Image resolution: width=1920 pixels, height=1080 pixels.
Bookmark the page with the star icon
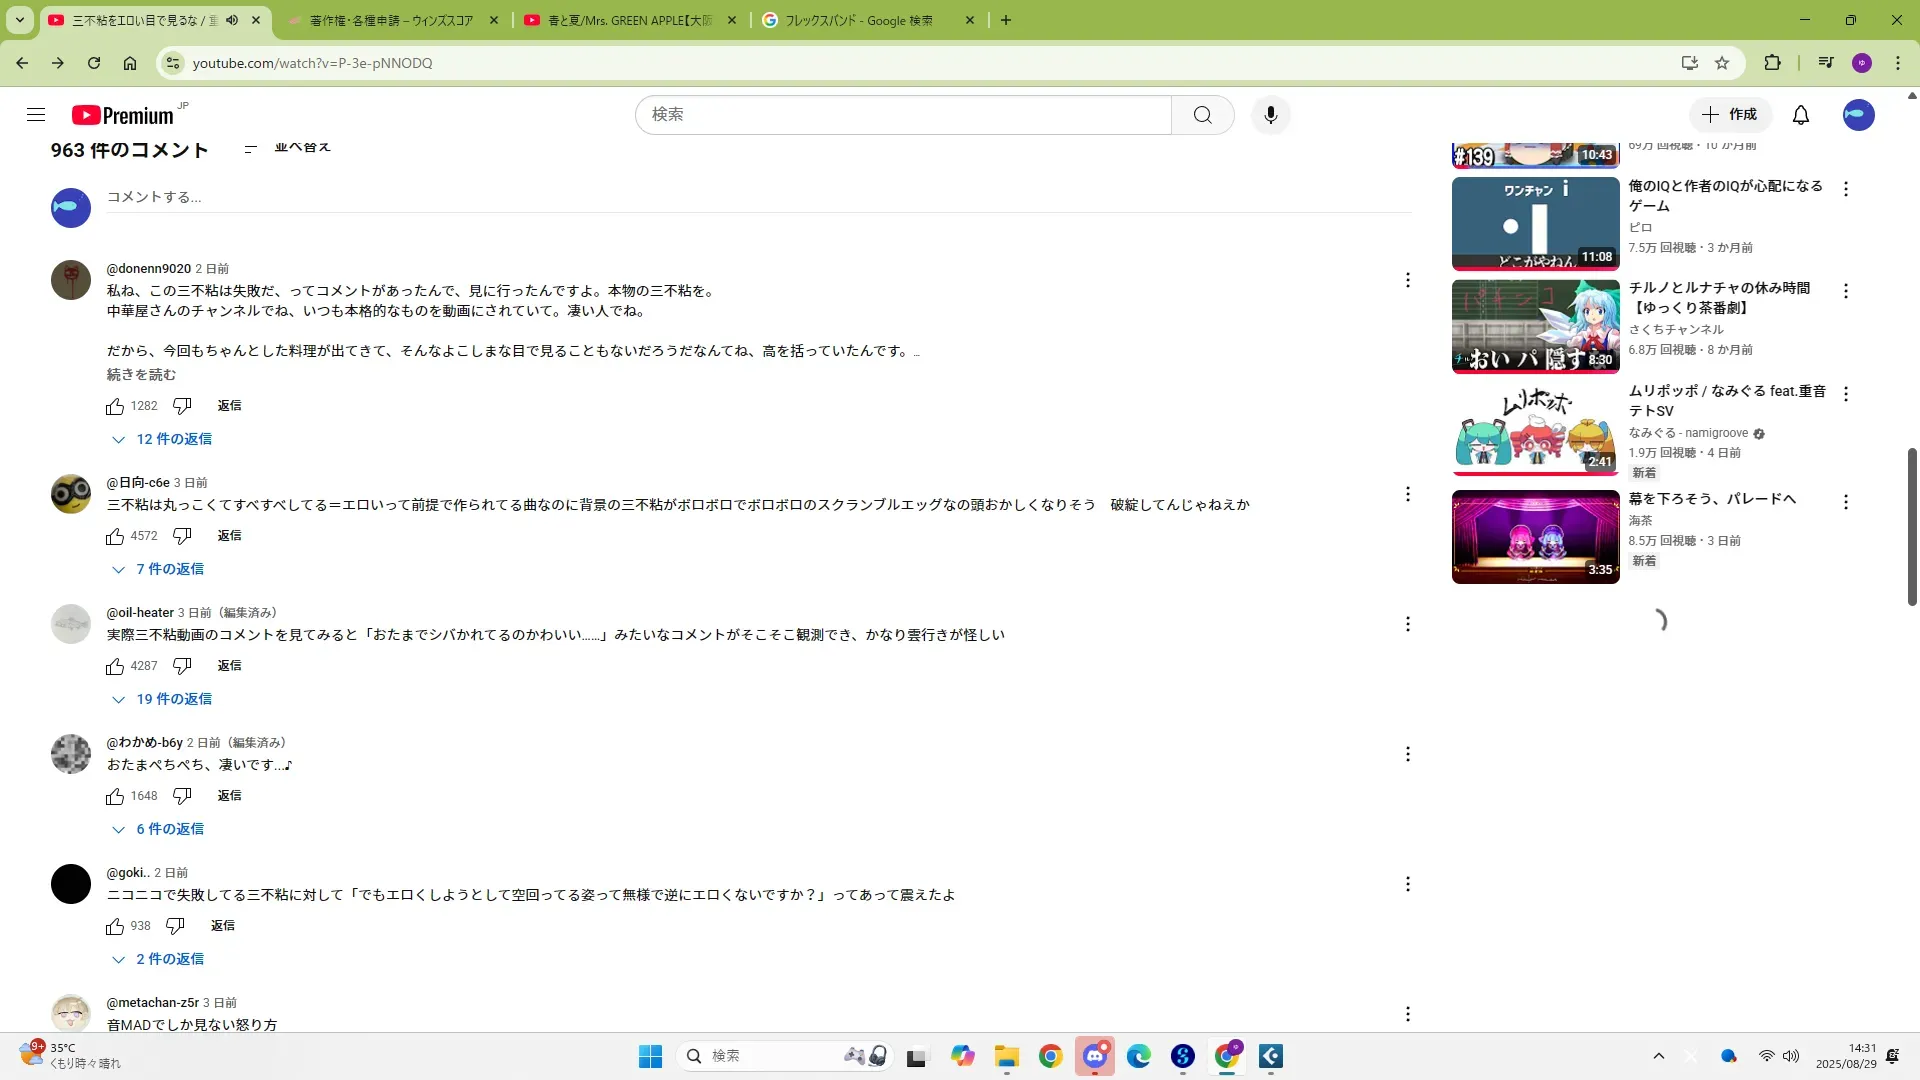click(x=1722, y=63)
